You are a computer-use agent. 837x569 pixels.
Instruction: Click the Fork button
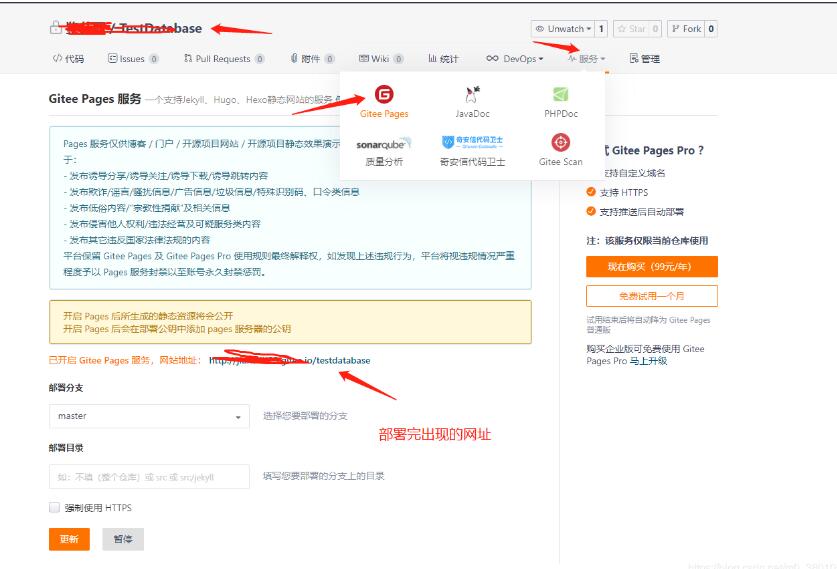click(x=686, y=29)
